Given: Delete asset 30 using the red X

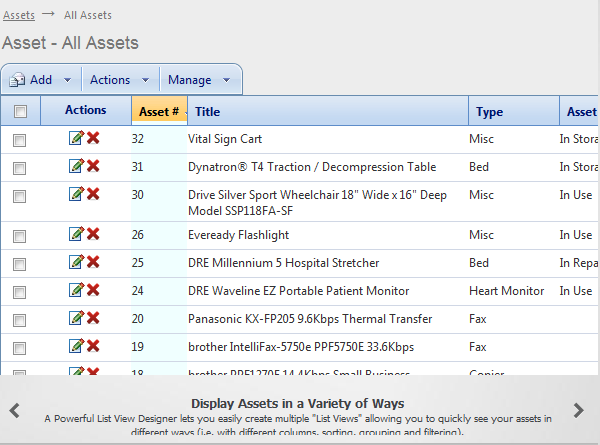Looking at the screenshot, I should [93, 194].
